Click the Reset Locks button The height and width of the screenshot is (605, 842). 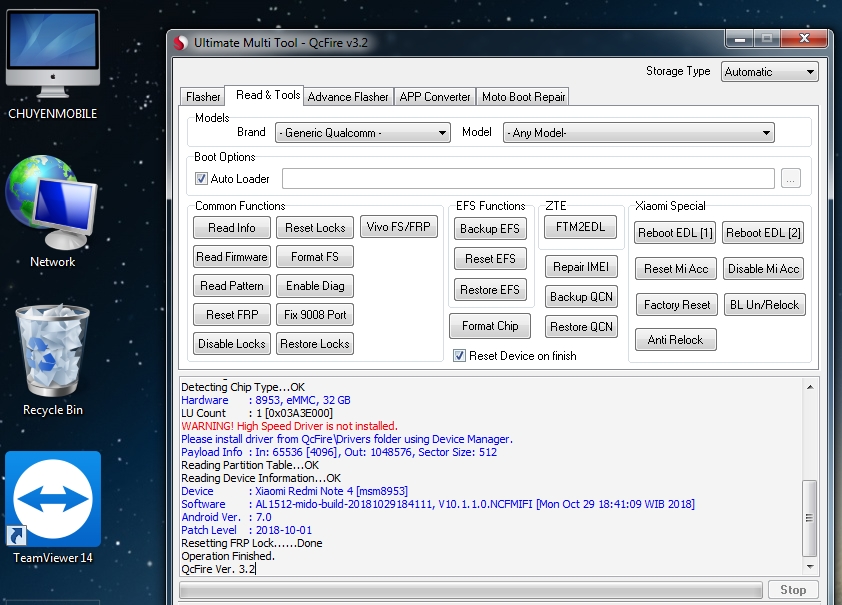click(315, 228)
